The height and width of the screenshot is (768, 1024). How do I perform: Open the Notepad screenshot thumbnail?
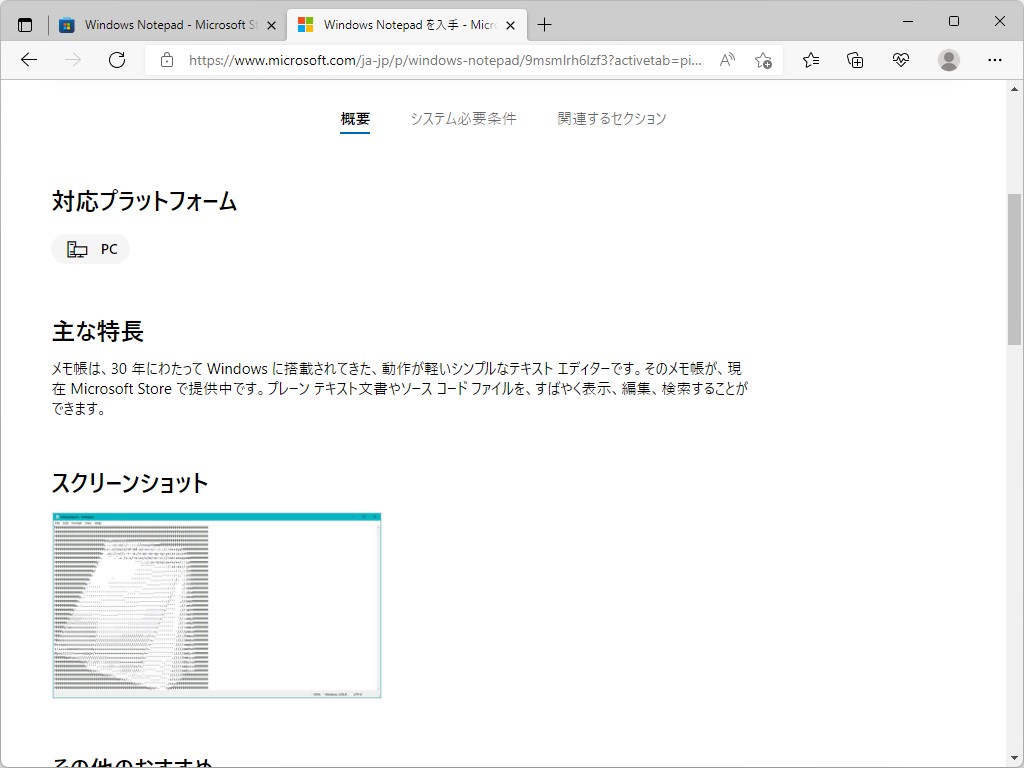click(216, 605)
